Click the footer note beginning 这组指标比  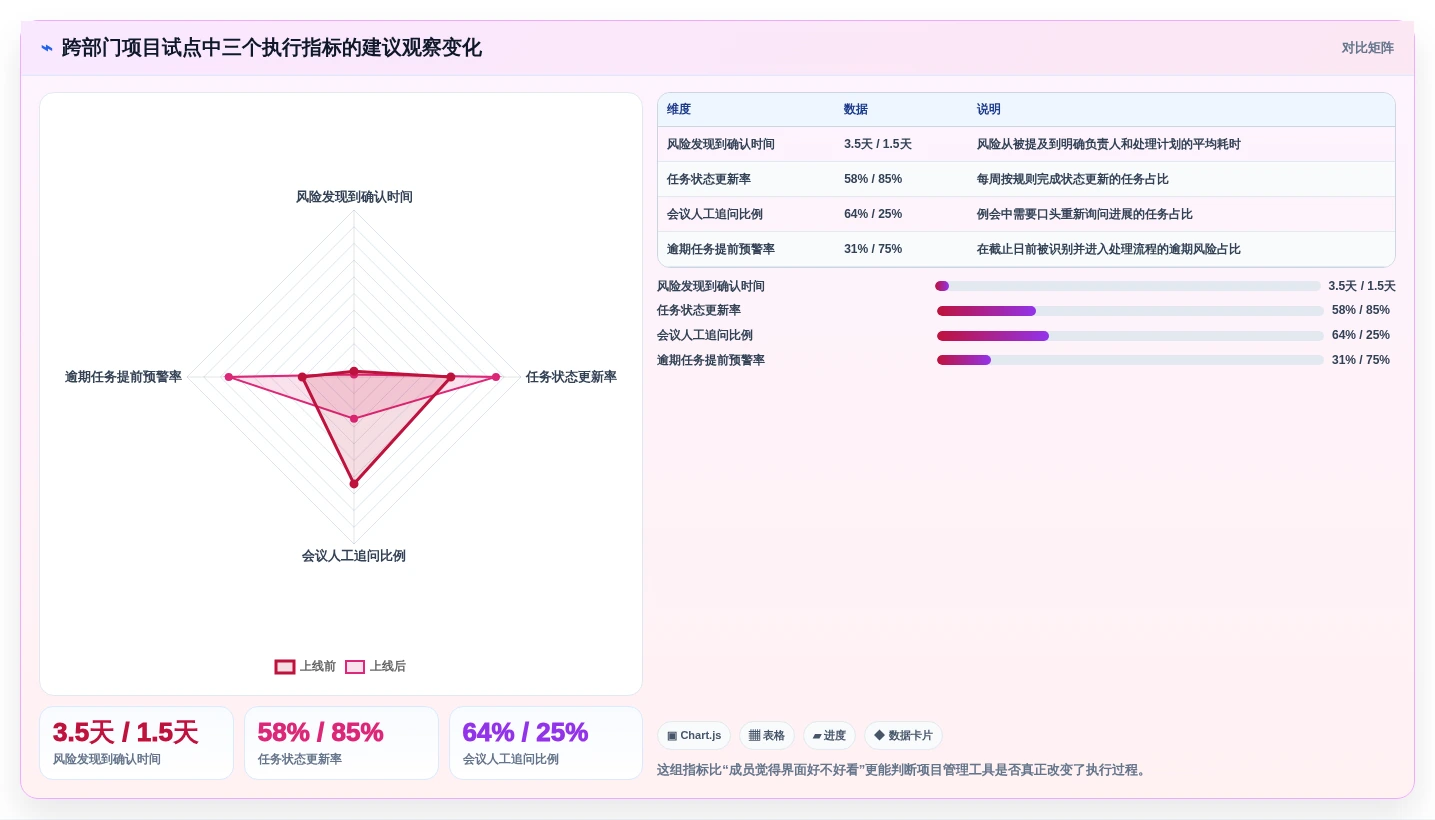(x=903, y=770)
